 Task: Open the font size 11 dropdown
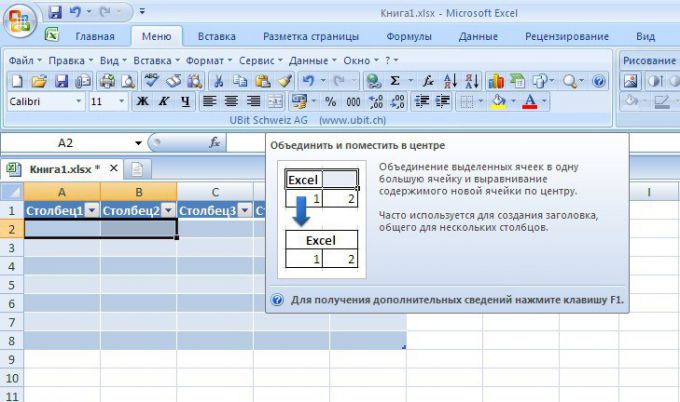point(122,101)
